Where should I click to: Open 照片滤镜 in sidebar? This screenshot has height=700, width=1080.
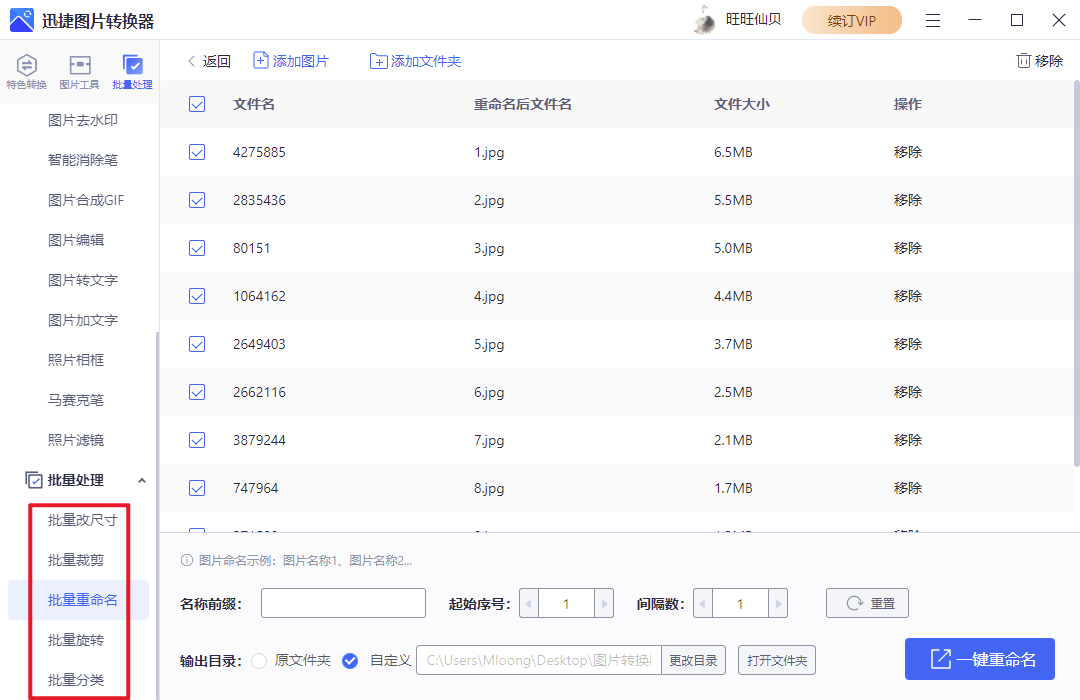click(x=76, y=440)
